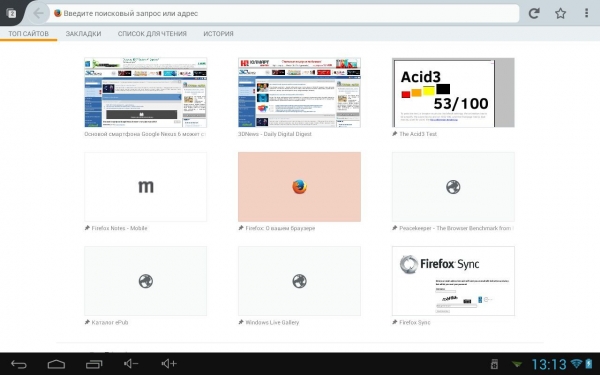Open the Google Nexus 6 article thumbnail
The height and width of the screenshot is (375, 600).
145,93
